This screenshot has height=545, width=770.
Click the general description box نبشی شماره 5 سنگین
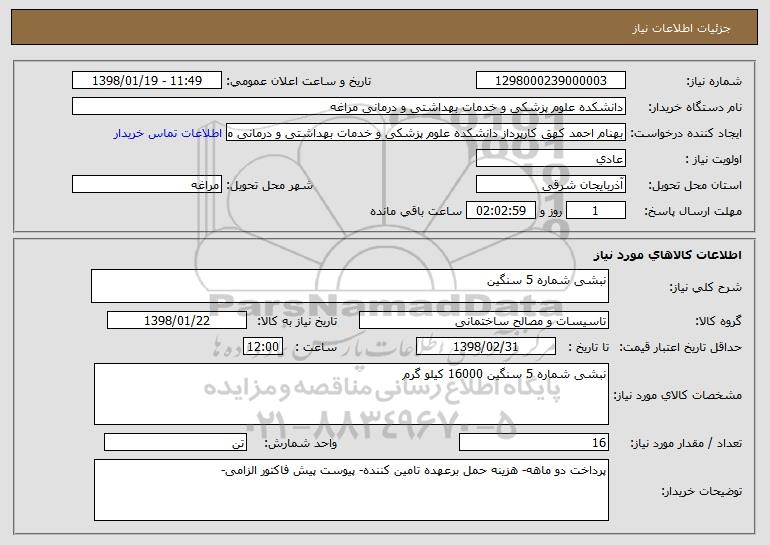[x=350, y=286]
